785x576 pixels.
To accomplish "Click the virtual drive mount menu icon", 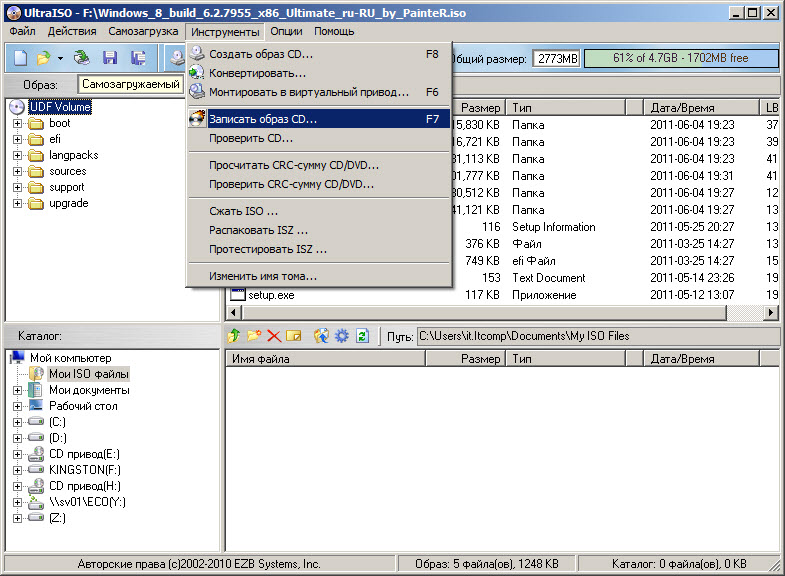I will click(x=197, y=92).
